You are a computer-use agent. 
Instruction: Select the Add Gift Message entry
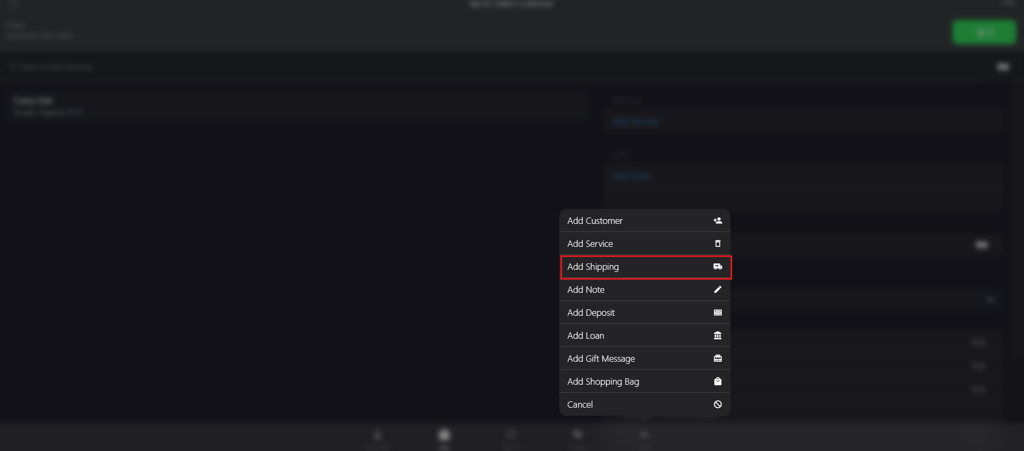645,358
